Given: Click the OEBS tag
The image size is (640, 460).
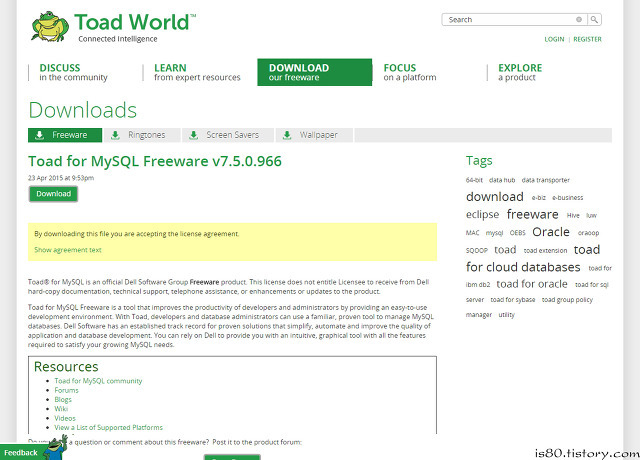Looking at the screenshot, I should coord(518,233).
